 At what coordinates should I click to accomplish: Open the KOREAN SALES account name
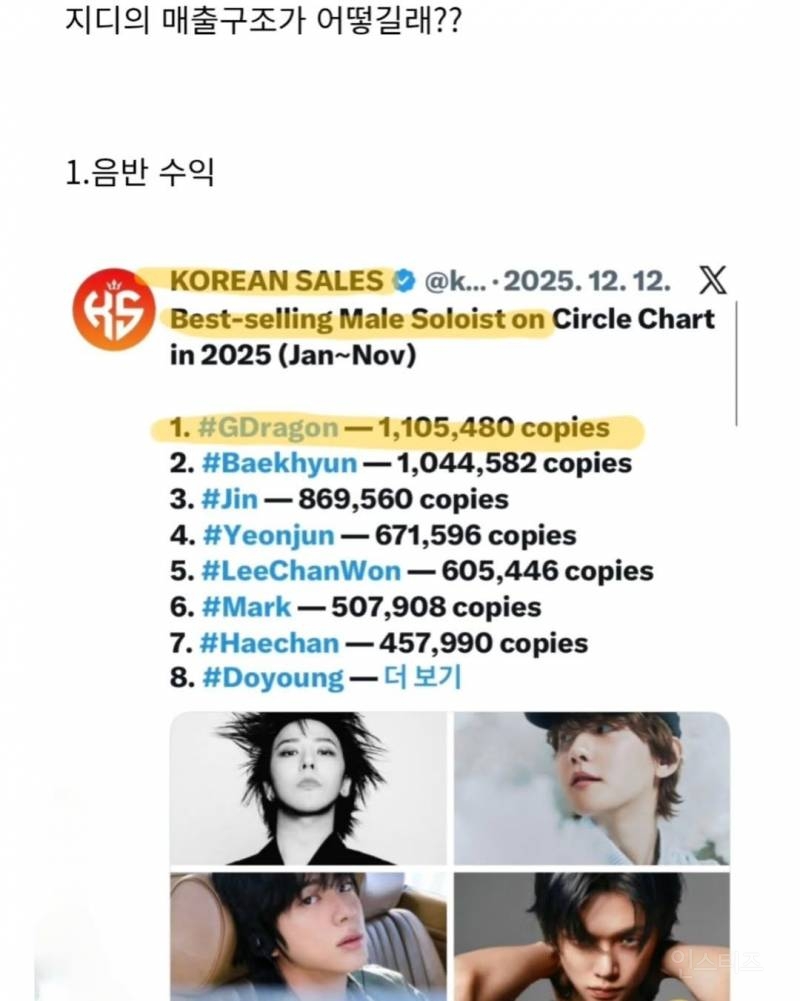pos(277,281)
